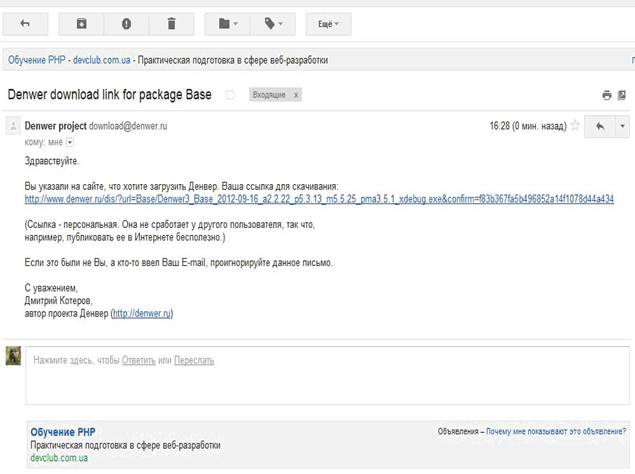The width and height of the screenshot is (635, 474).
Task: Delete email using trash icon
Action: 172,24
